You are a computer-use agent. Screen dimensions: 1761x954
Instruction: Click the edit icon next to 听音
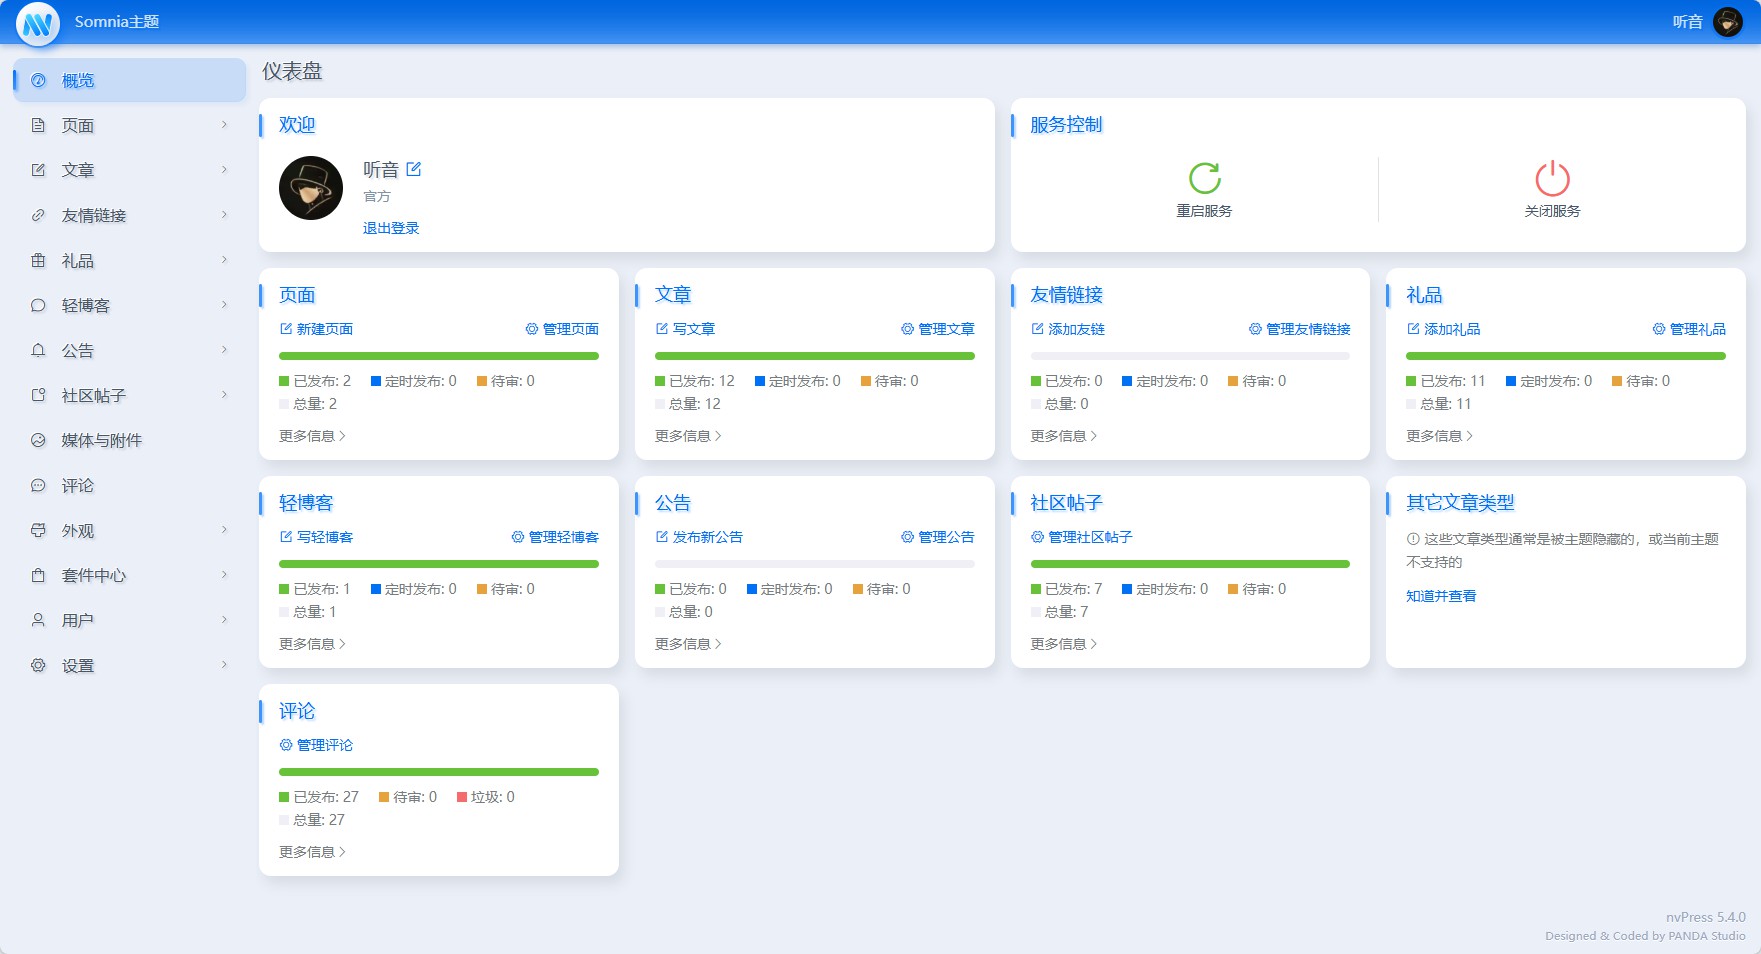pyautogui.click(x=414, y=170)
